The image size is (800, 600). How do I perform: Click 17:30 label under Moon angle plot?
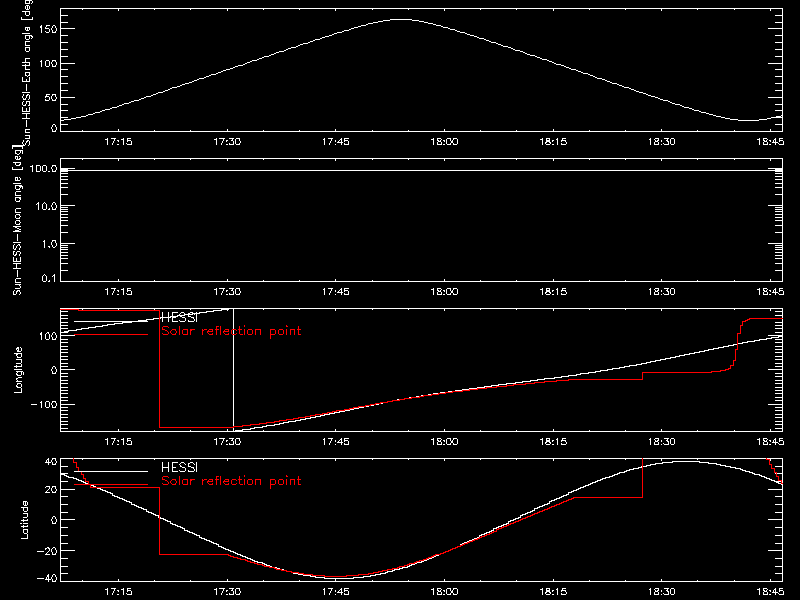(x=227, y=292)
